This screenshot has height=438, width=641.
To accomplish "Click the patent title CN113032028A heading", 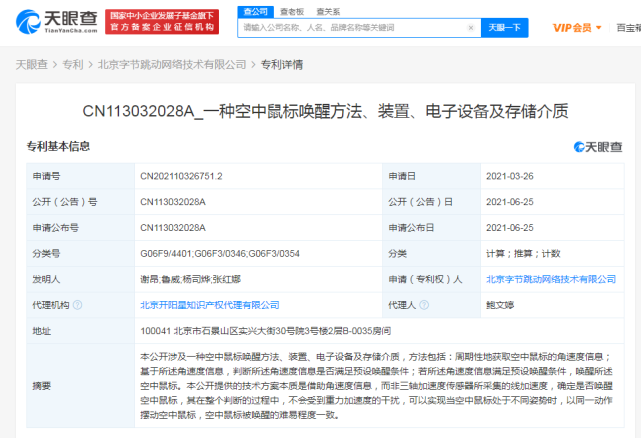I will click(x=325, y=111).
